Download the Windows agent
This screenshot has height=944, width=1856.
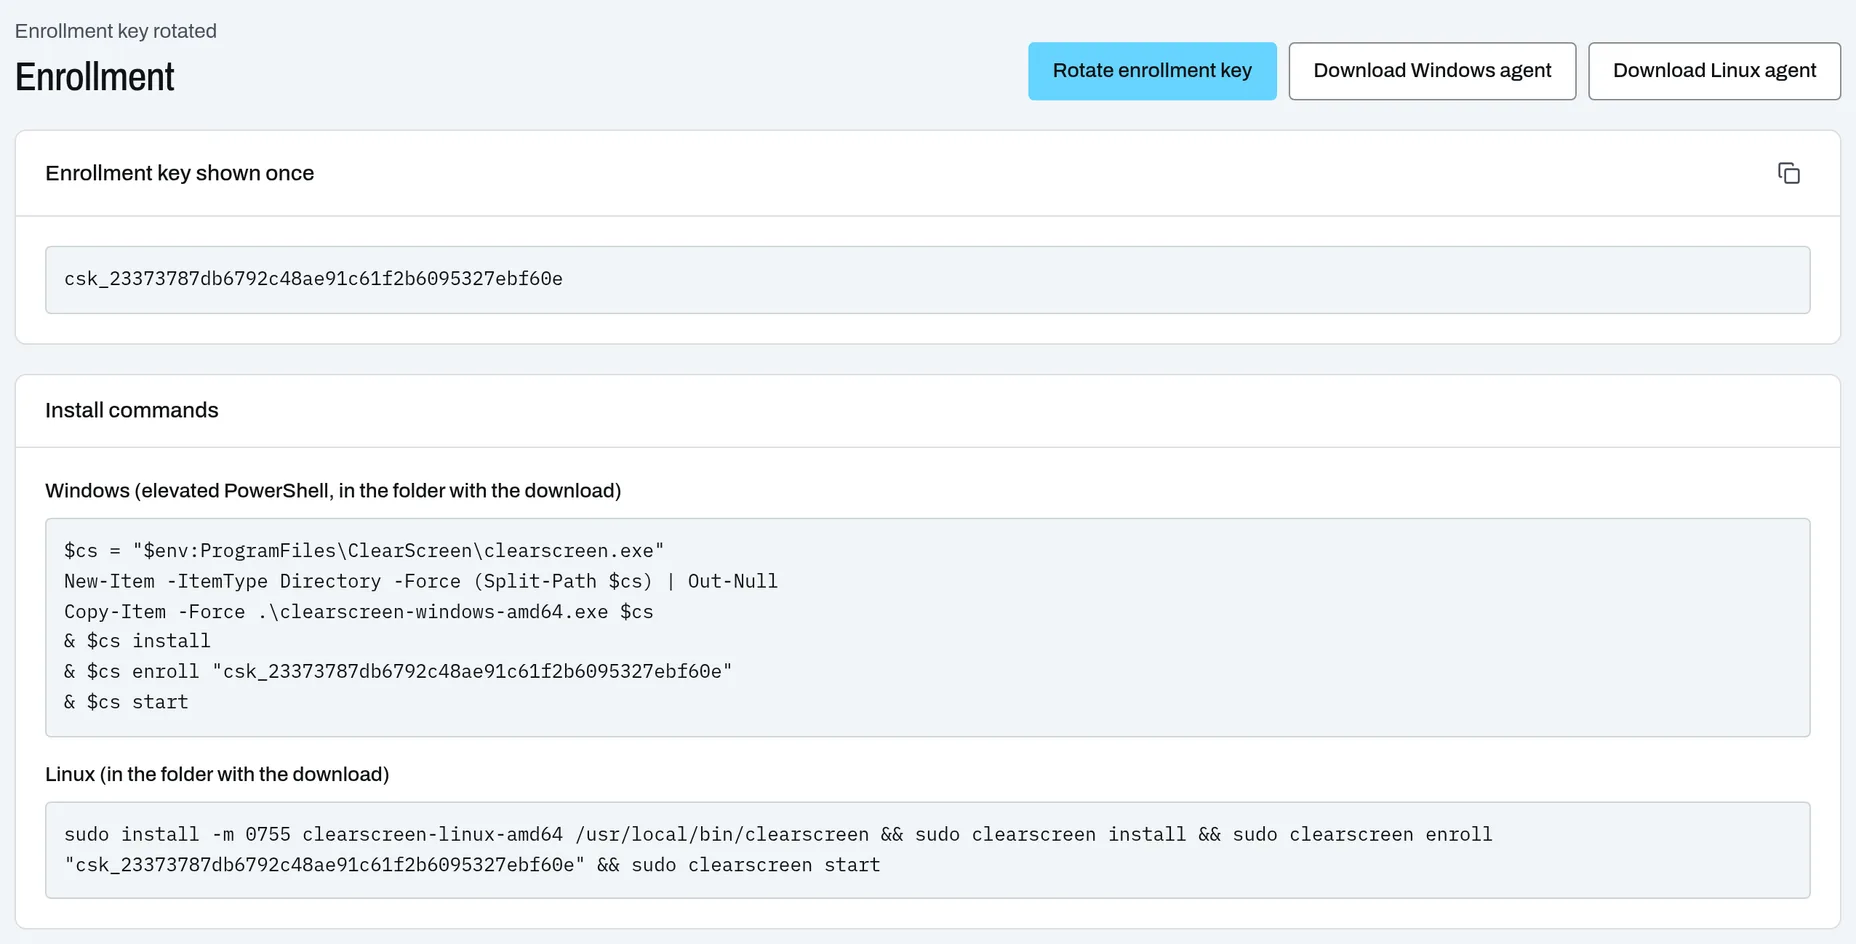(x=1432, y=71)
